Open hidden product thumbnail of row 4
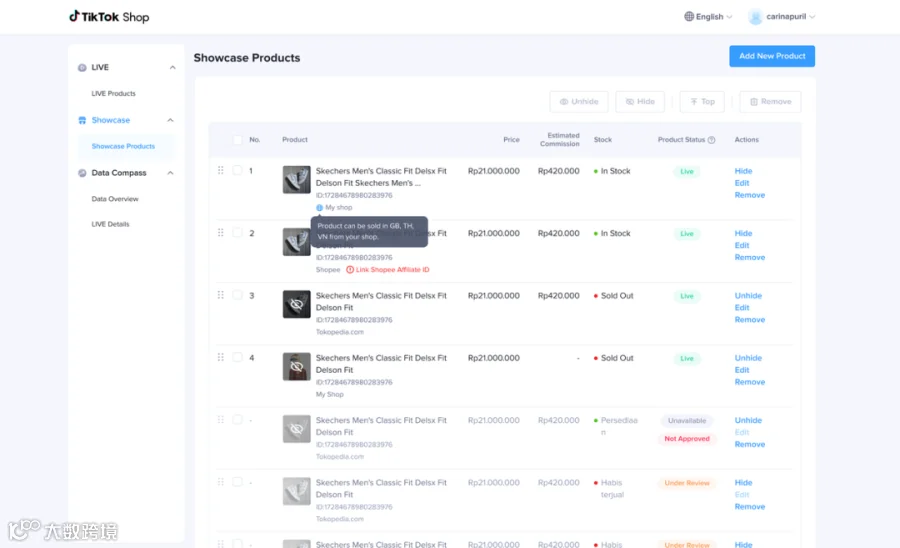The height and width of the screenshot is (548, 900). coord(296,367)
